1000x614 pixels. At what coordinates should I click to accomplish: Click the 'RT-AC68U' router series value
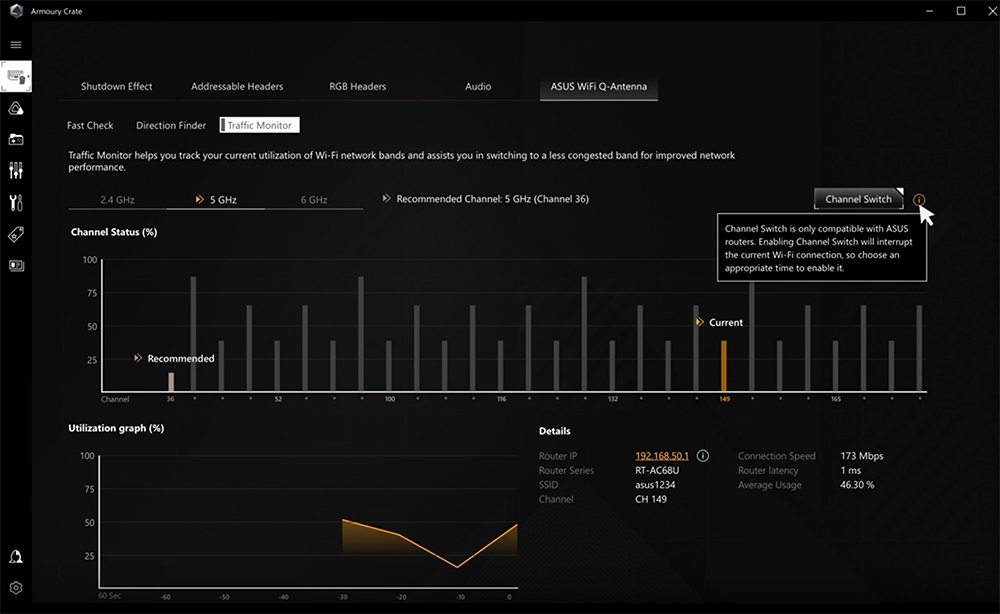pos(657,471)
